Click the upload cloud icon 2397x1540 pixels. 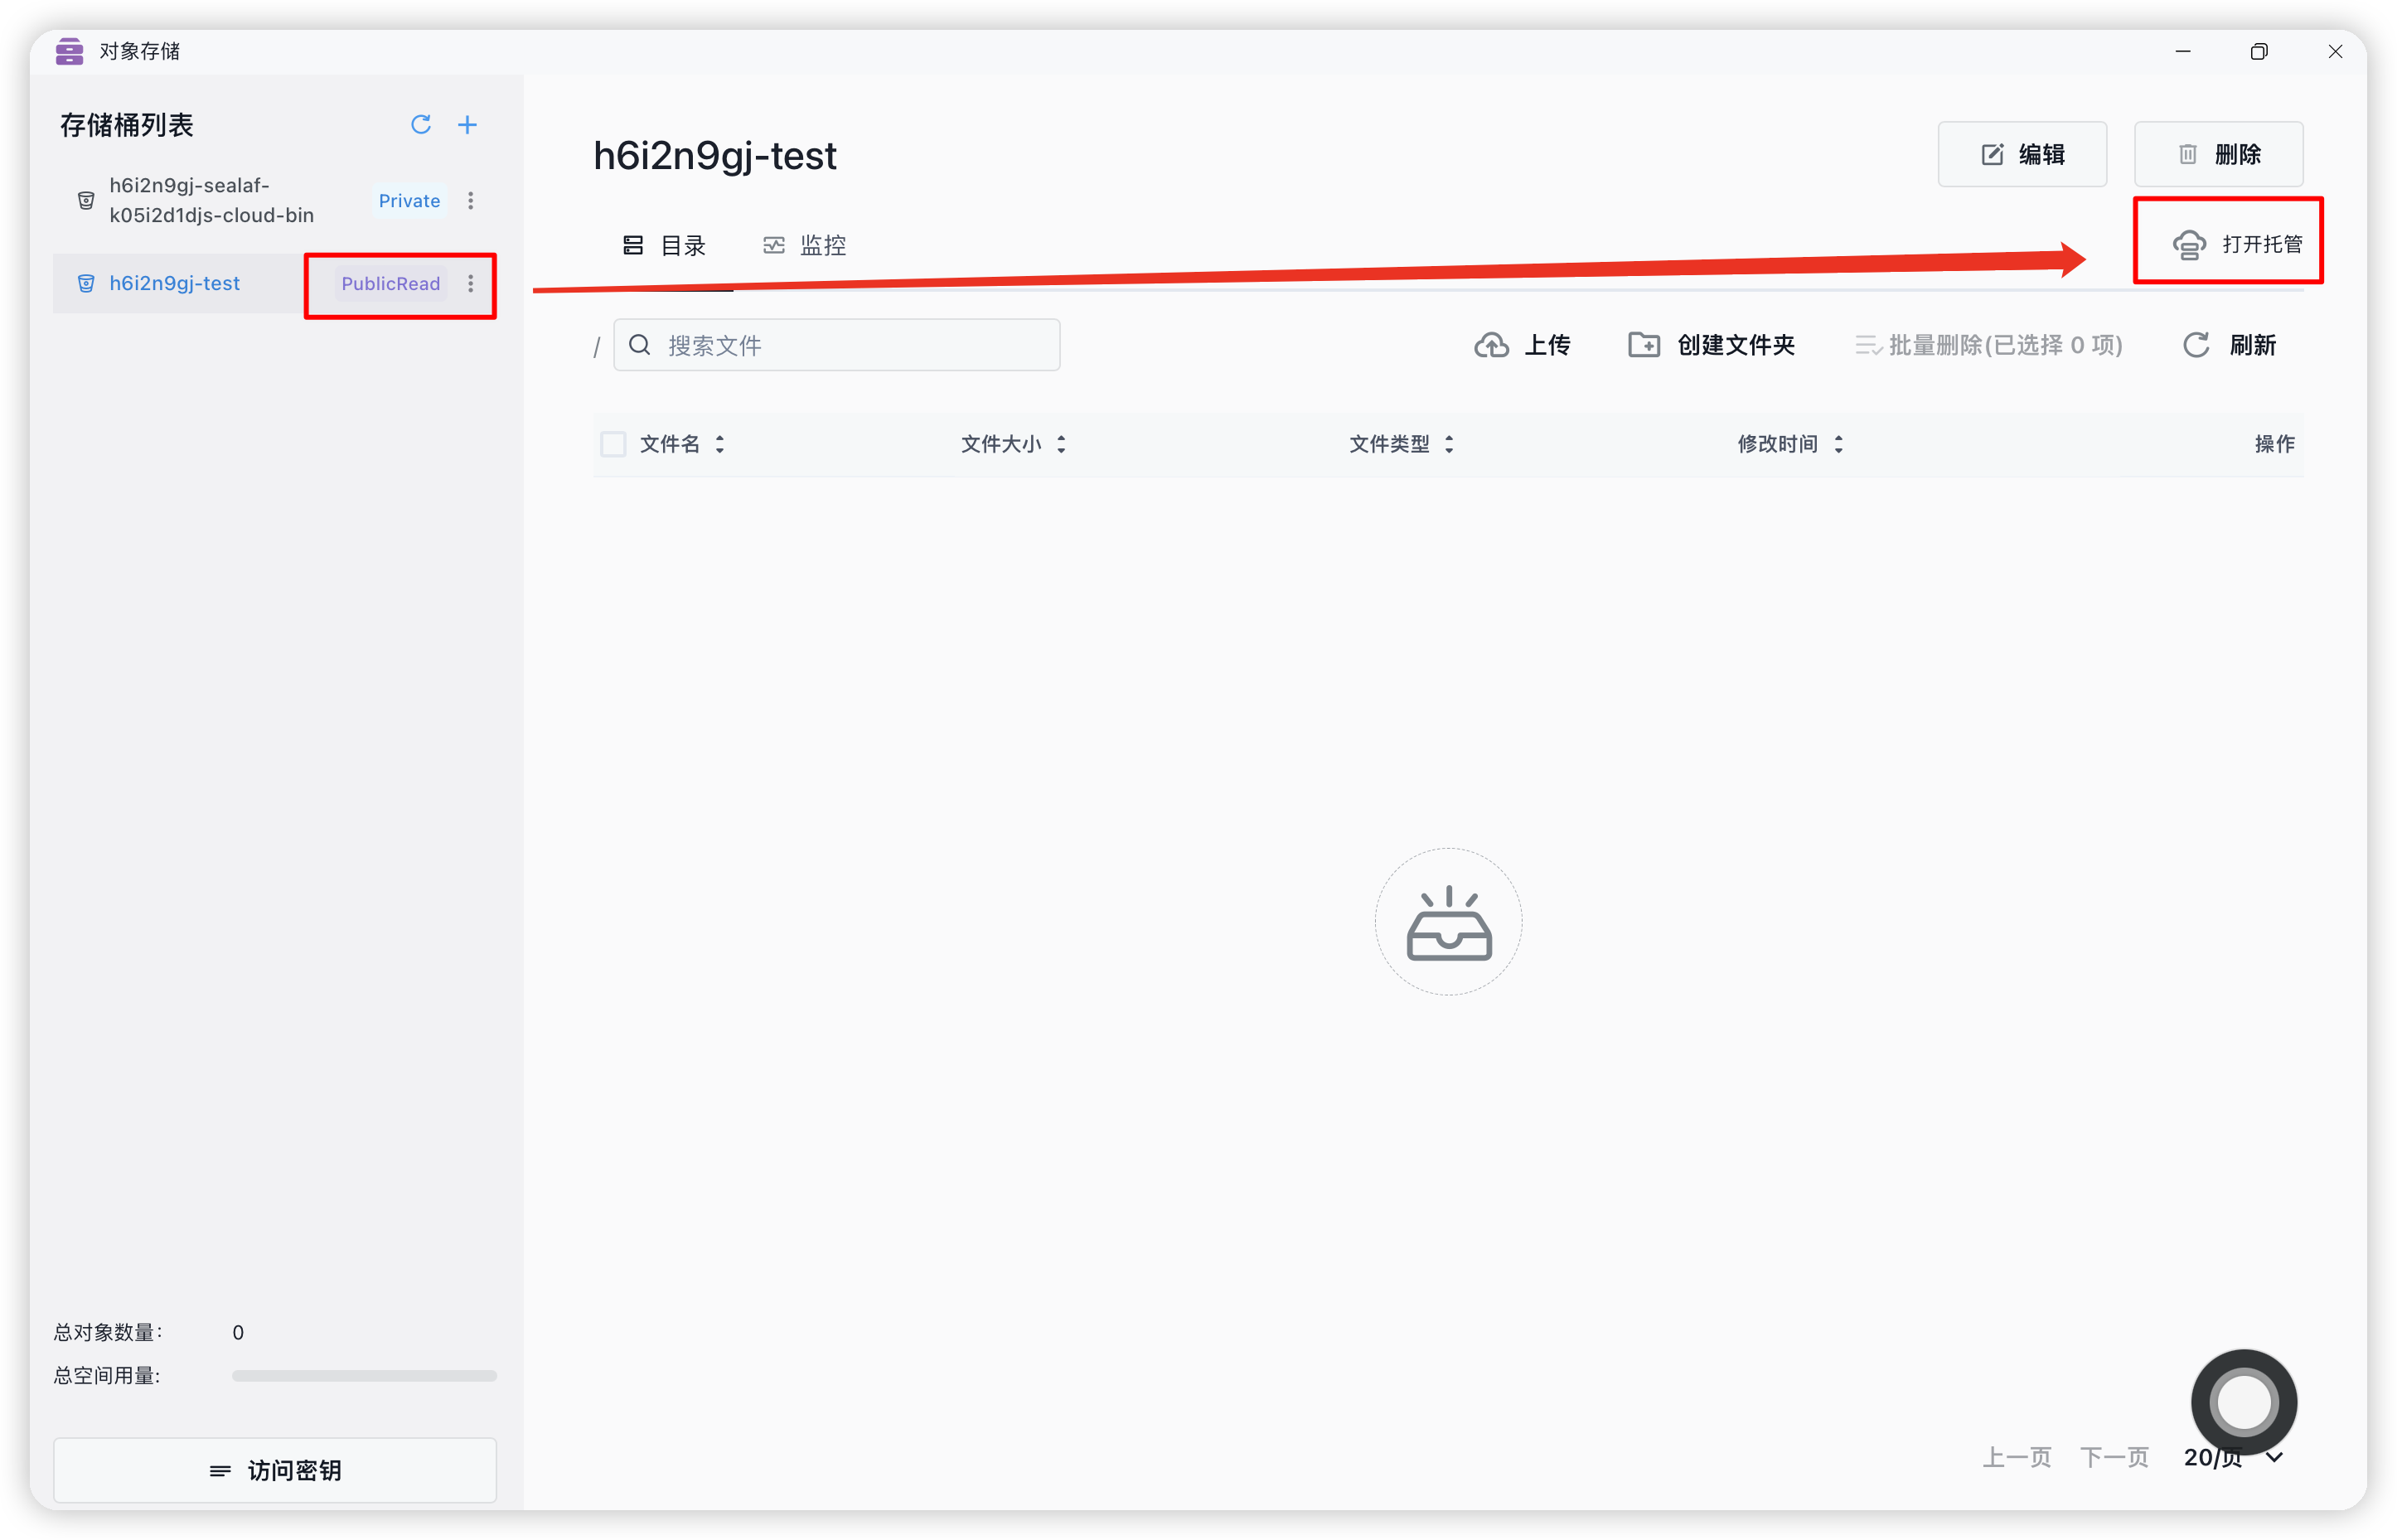click(1491, 345)
